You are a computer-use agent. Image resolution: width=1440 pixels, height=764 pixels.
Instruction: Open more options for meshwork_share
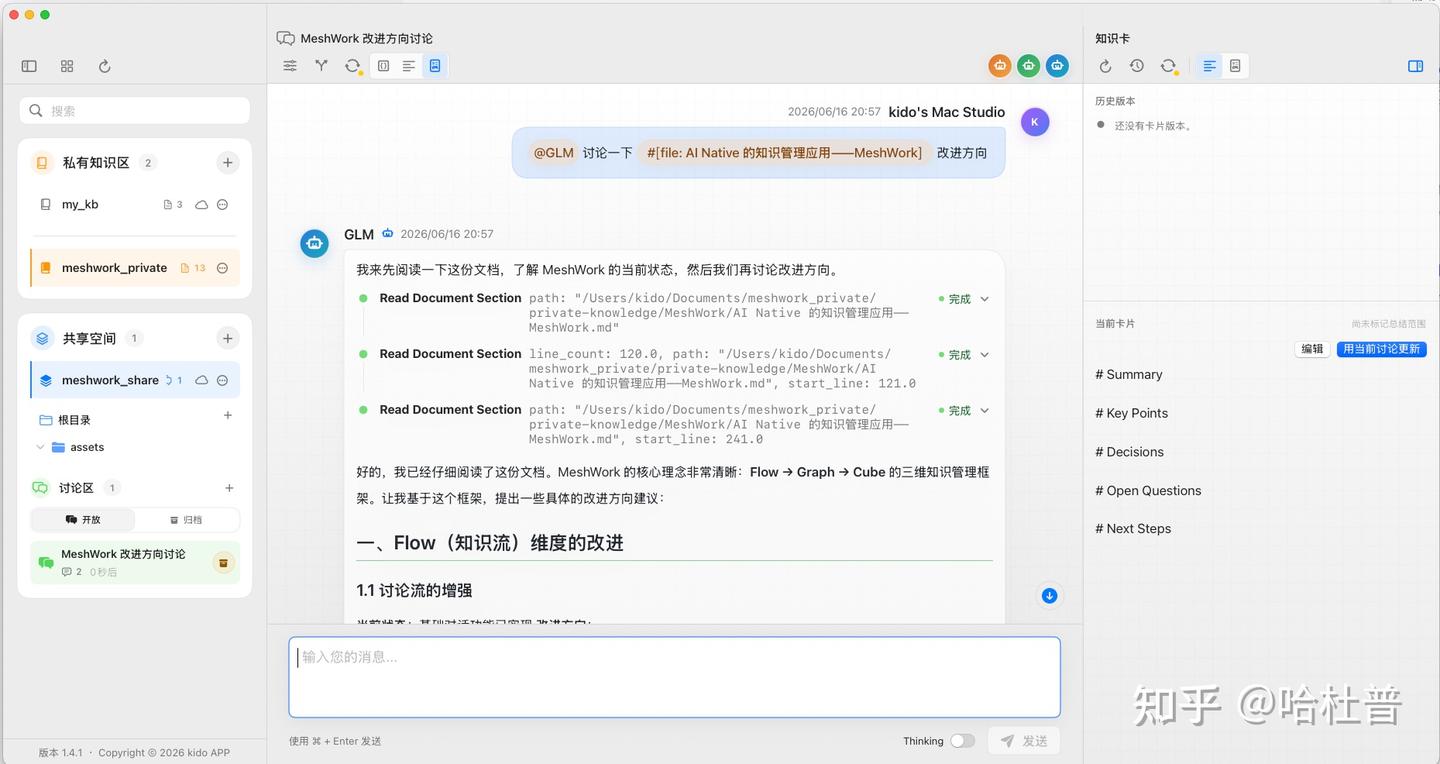point(223,380)
